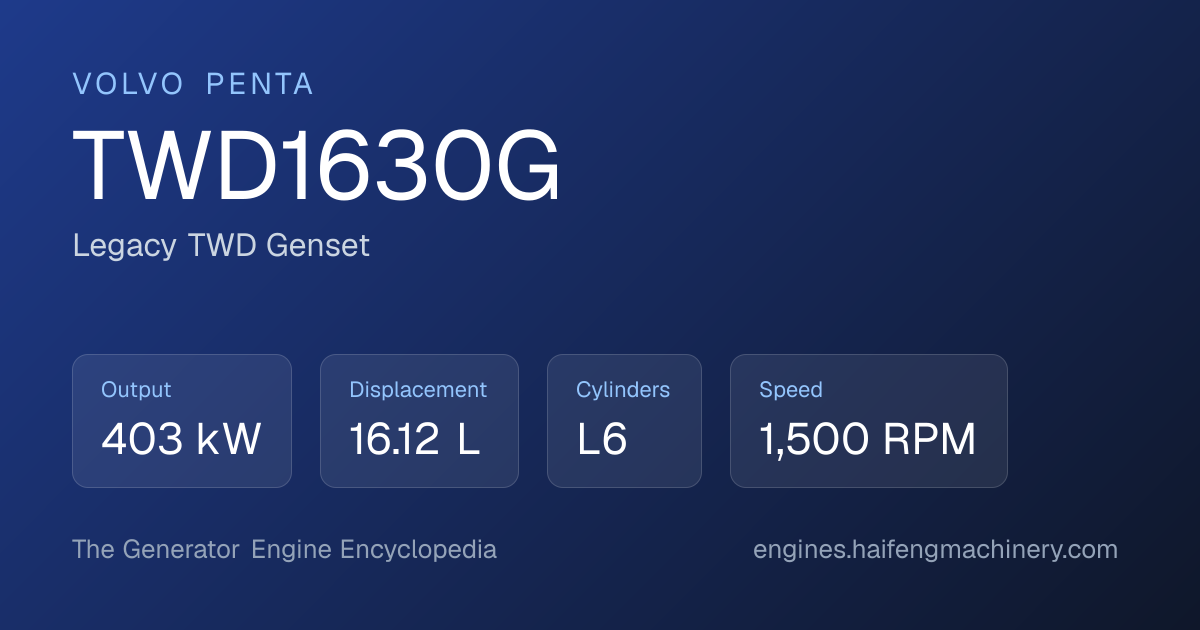Select the TWD1630G model heading
The height and width of the screenshot is (630, 1200).
[x=317, y=167]
